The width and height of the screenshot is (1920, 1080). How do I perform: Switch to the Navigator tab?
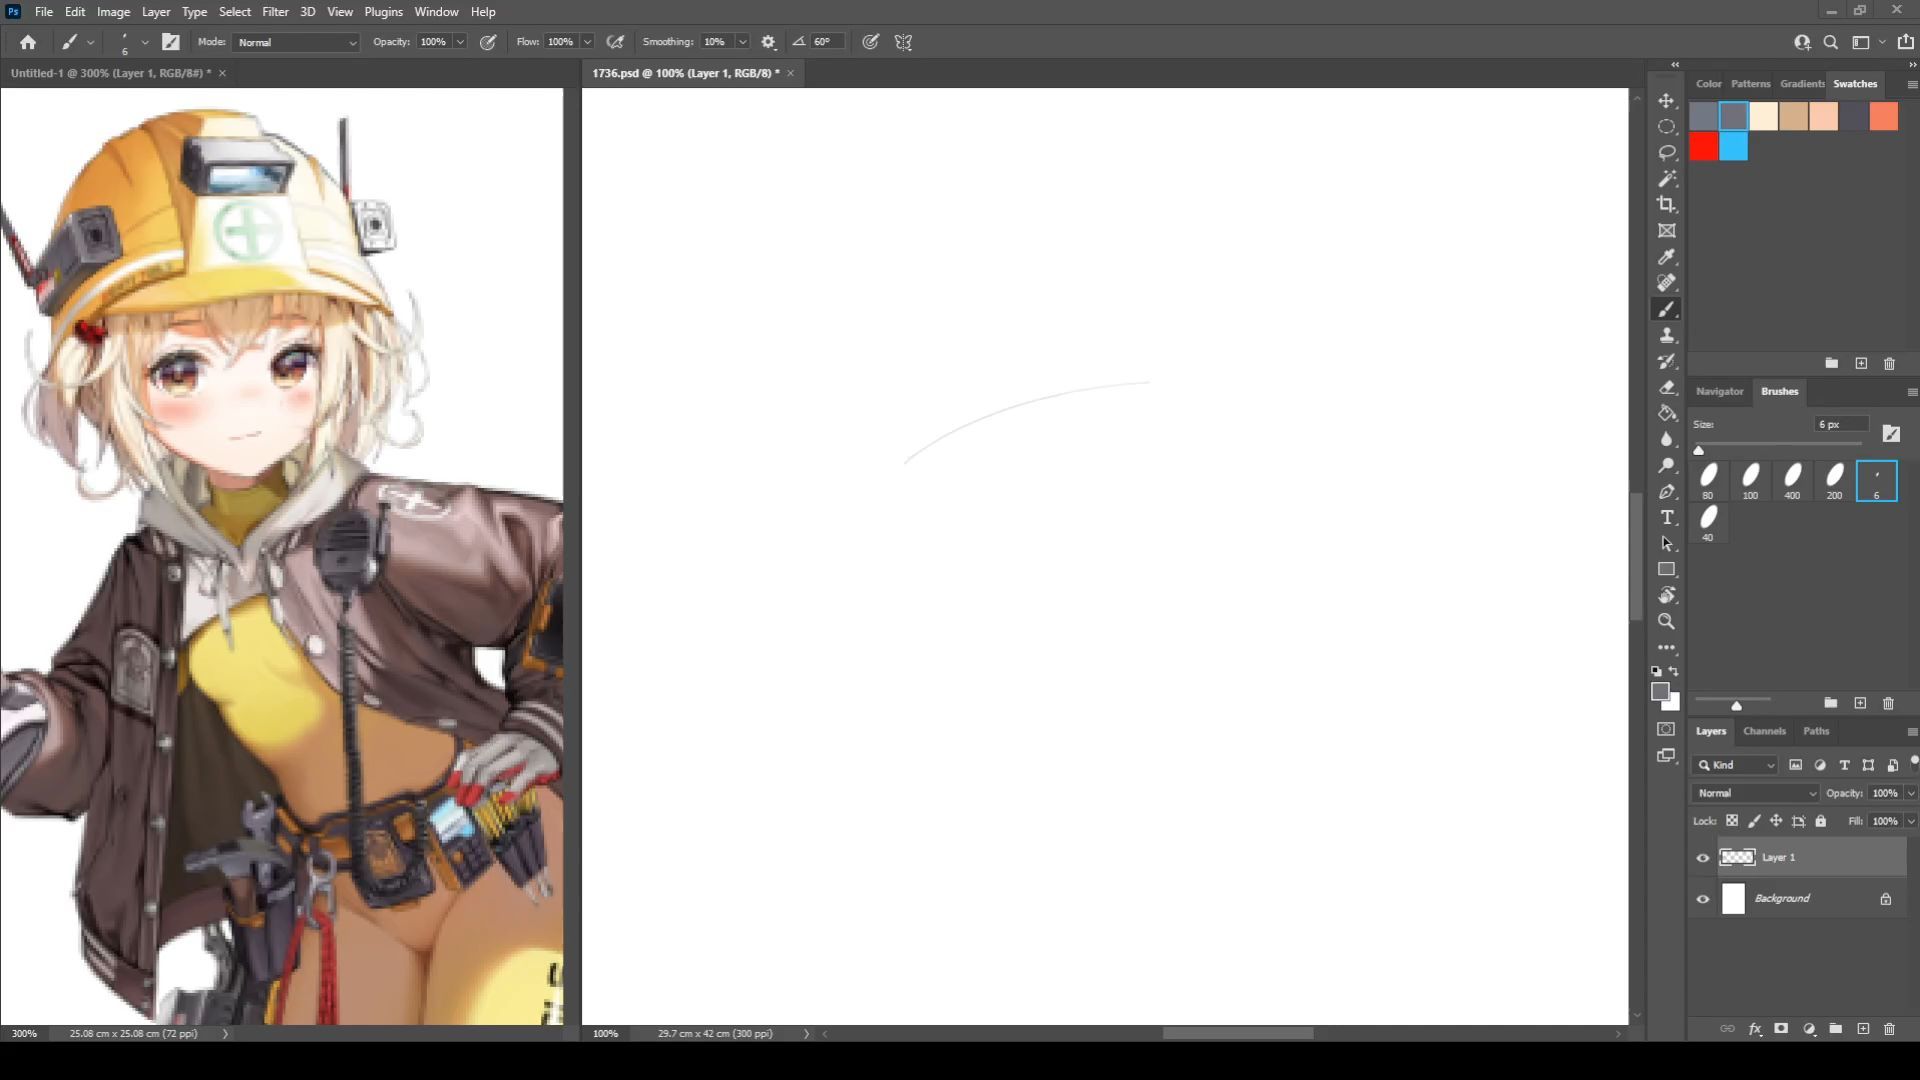pos(1719,391)
